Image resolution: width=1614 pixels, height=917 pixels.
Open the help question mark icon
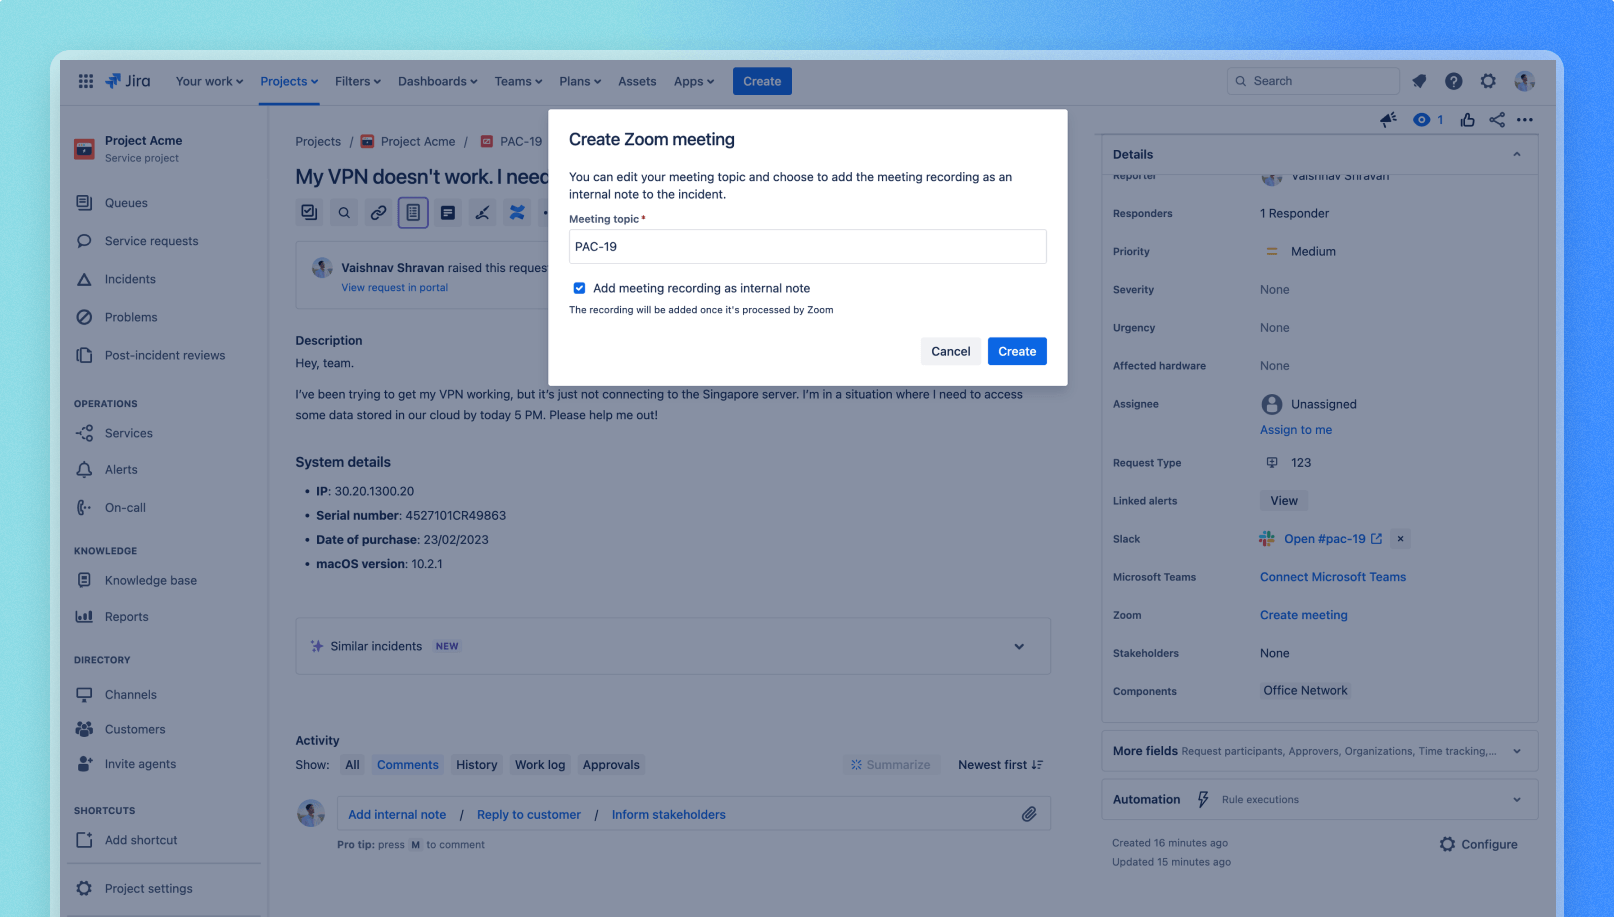[1454, 81]
